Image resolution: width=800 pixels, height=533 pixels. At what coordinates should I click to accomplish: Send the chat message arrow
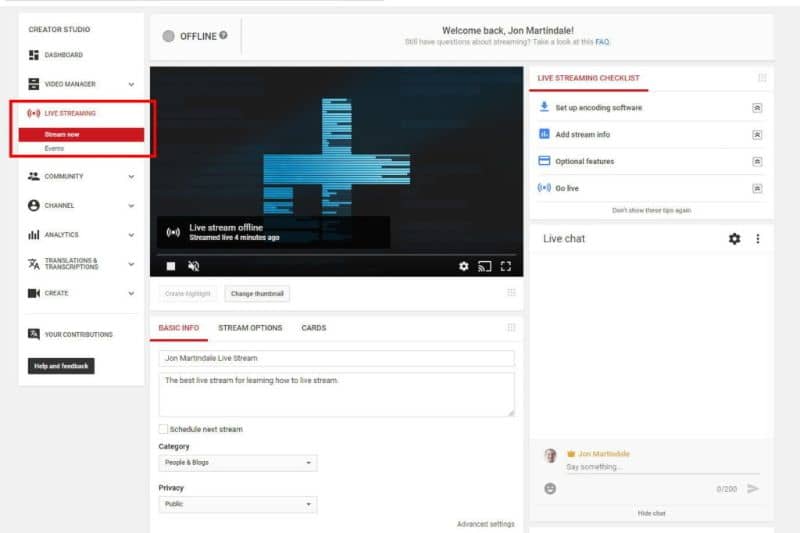[753, 489]
